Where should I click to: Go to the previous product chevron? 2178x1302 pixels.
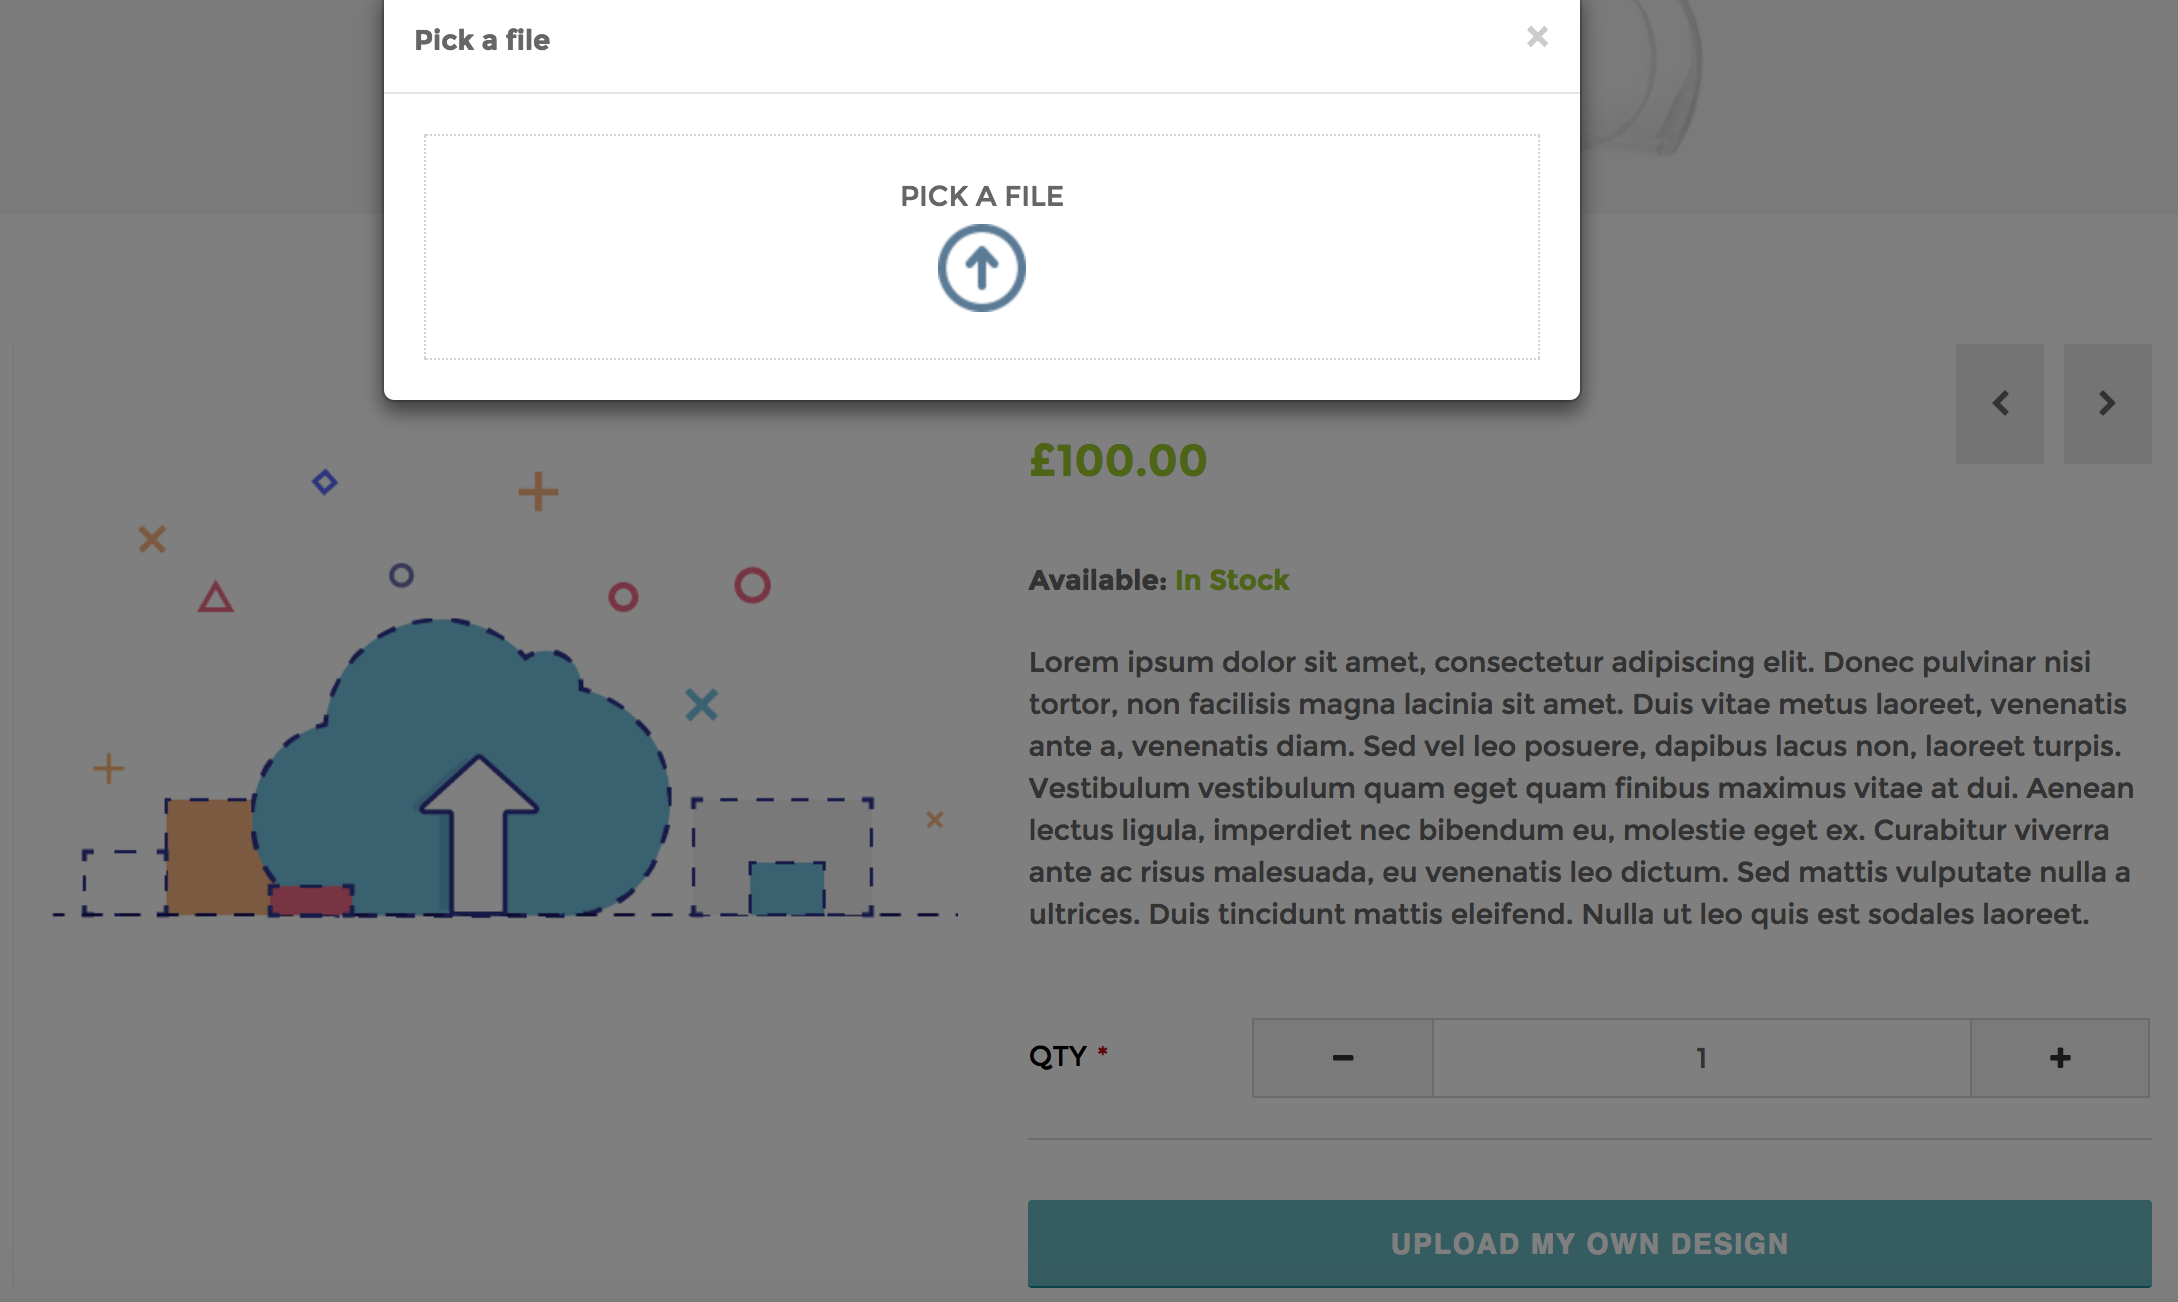(x=2000, y=403)
